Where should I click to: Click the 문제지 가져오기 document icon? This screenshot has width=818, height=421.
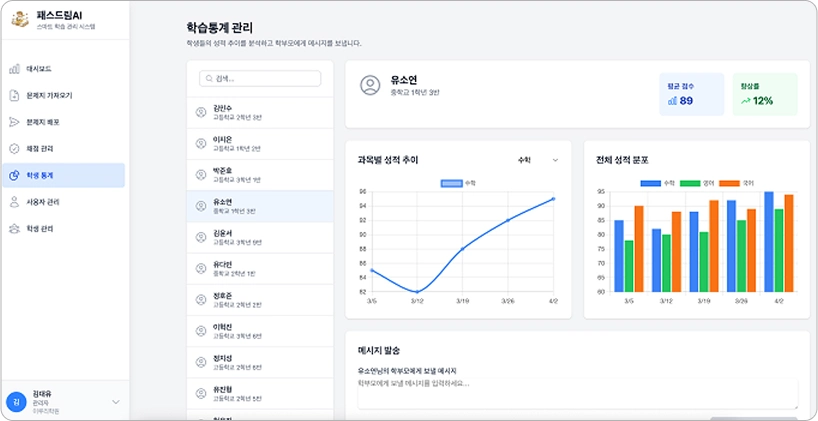[x=14, y=95]
